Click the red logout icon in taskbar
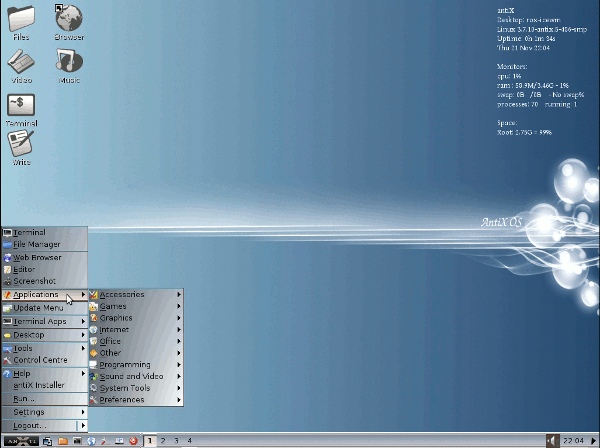 pyautogui.click(x=133, y=441)
